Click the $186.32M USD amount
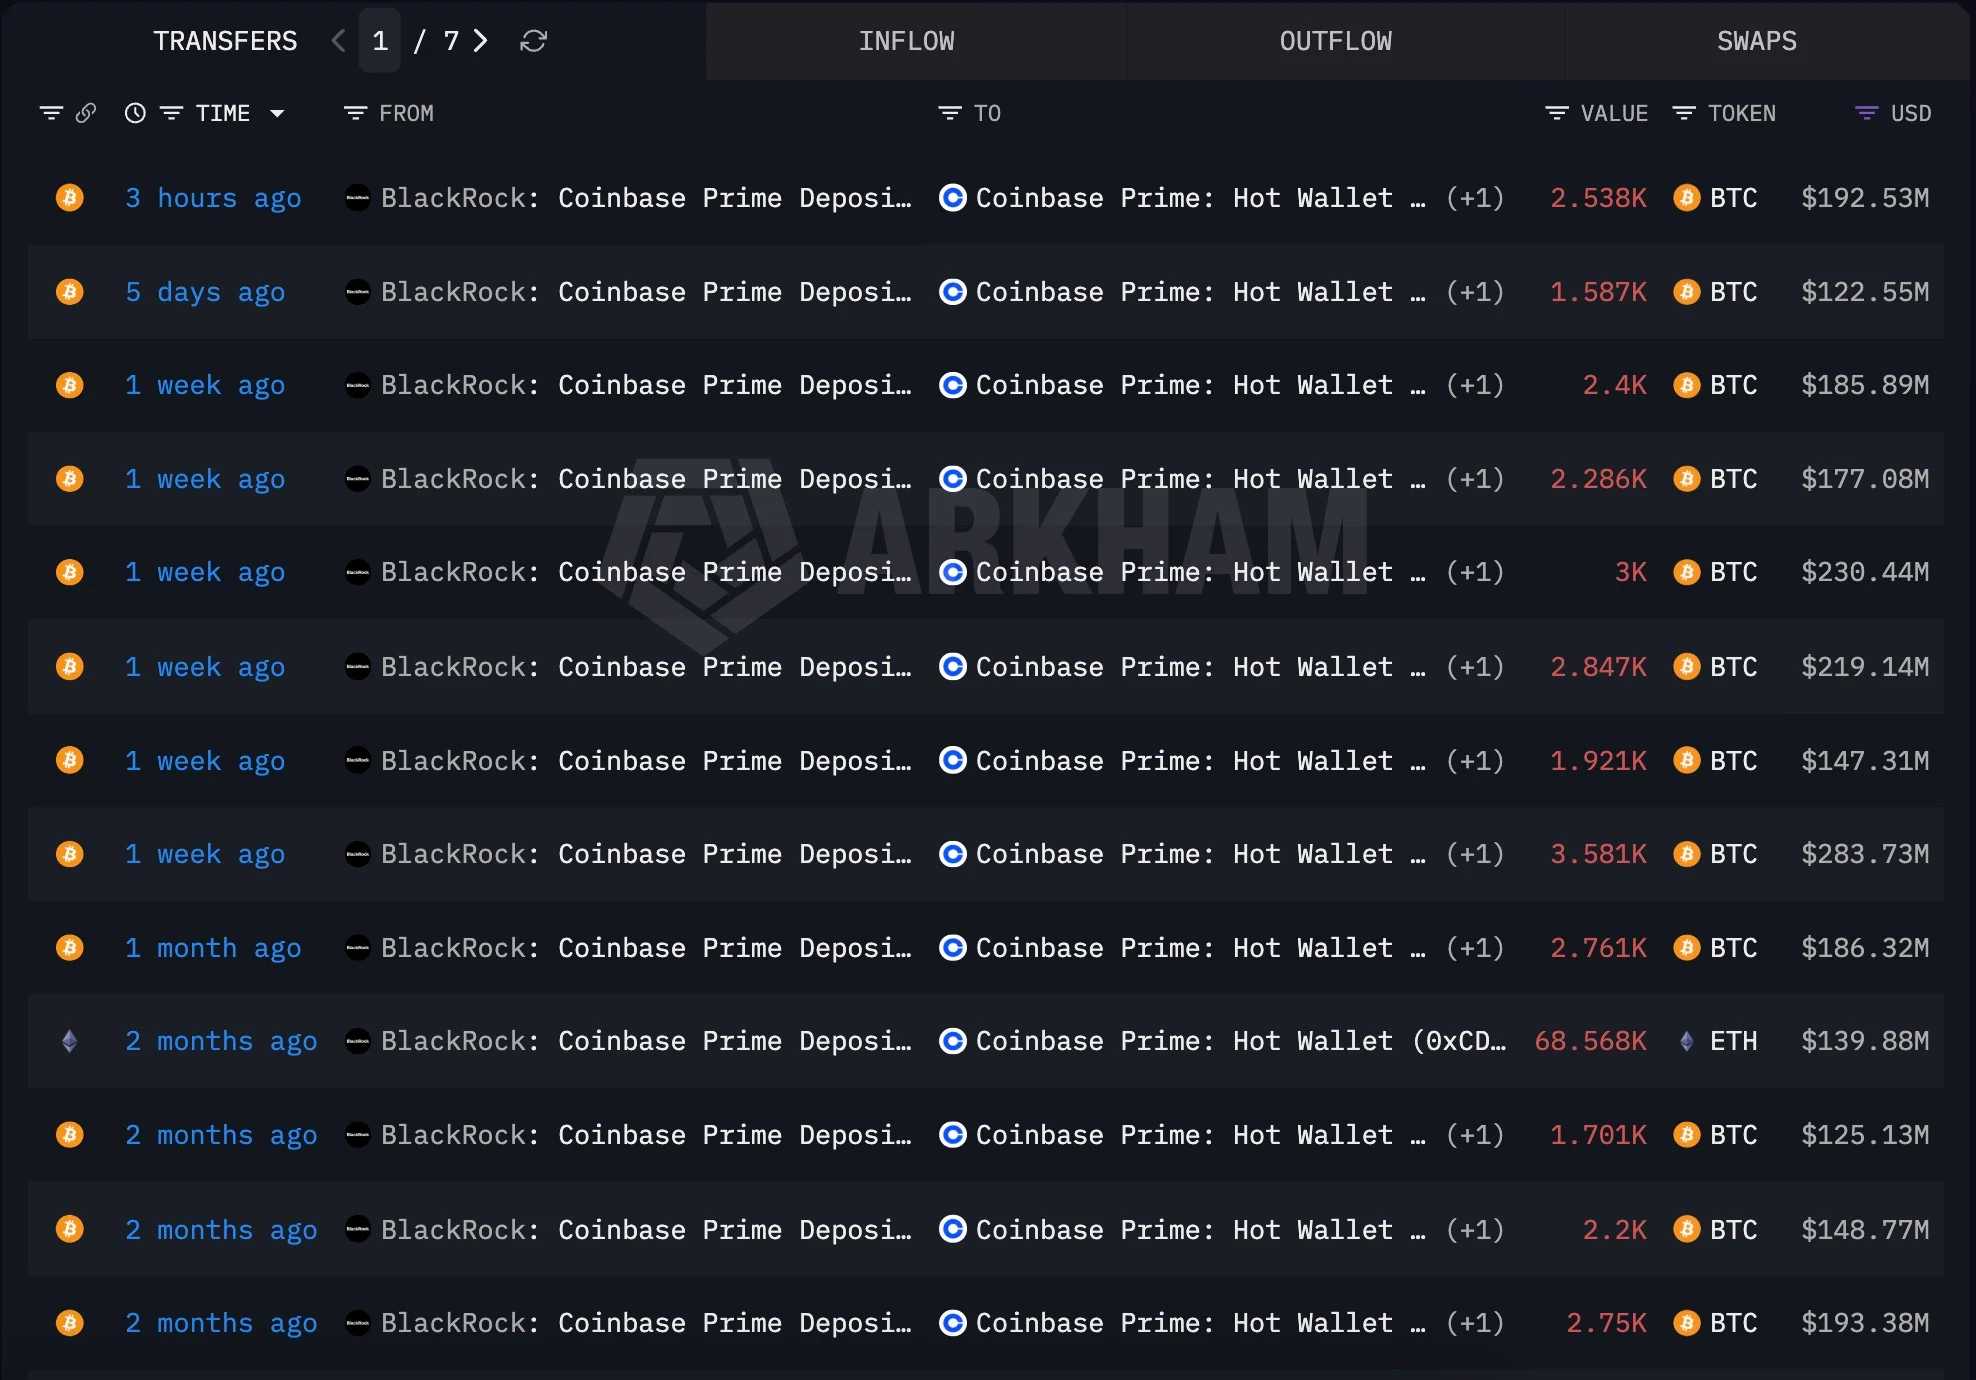1976x1380 pixels. pyautogui.click(x=1865, y=948)
